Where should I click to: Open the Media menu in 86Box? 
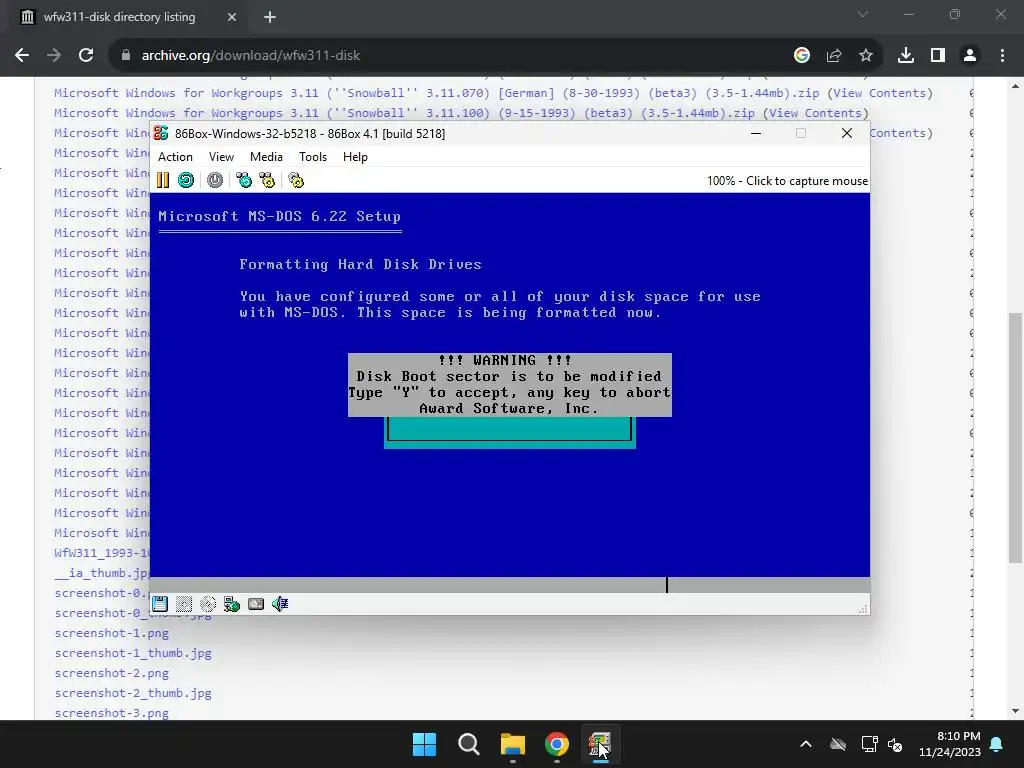pos(266,157)
